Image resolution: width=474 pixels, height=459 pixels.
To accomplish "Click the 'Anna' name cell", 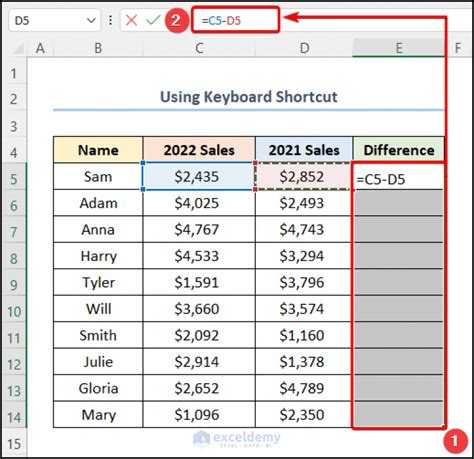I will coord(98,229).
